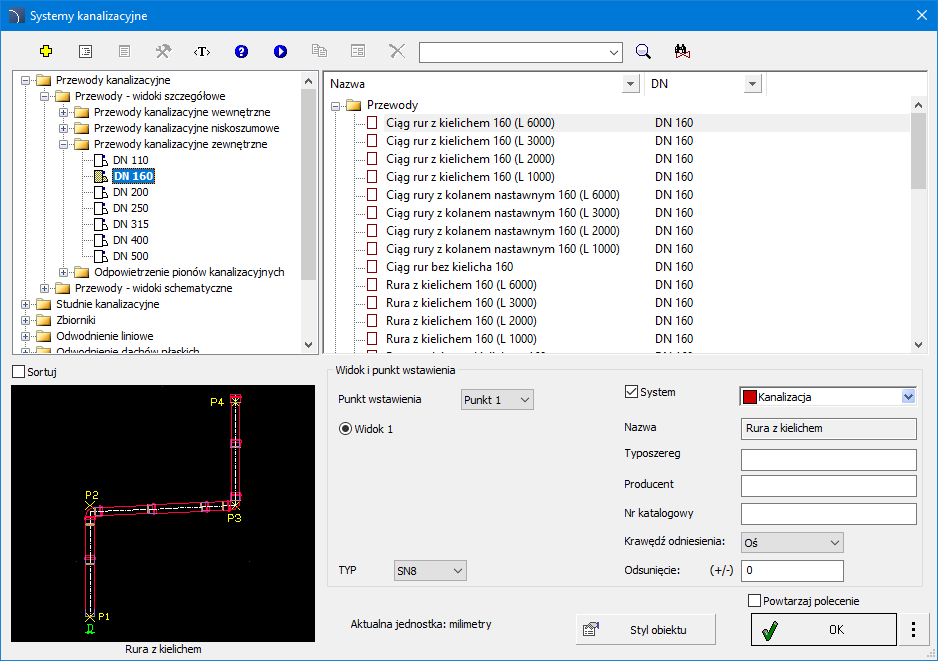The height and width of the screenshot is (661, 938).
Task: Click the binoculars find icon
Action: pos(683,51)
